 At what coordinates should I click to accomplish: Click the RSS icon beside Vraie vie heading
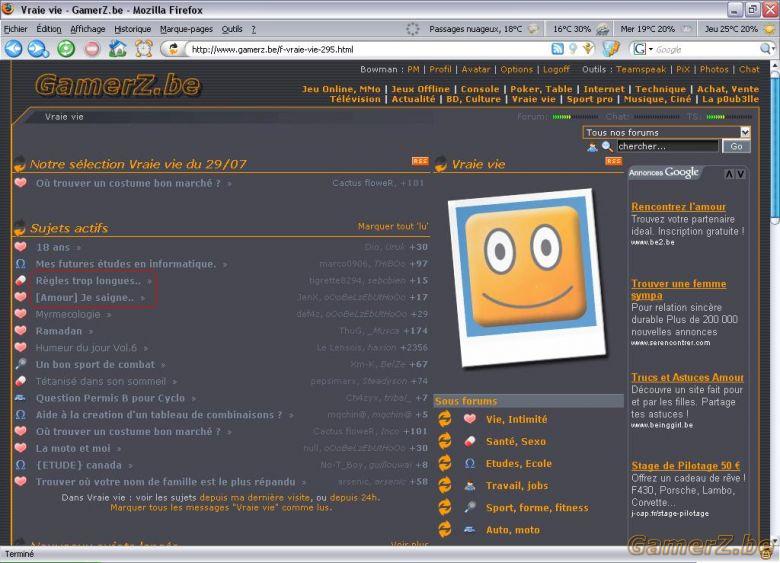[614, 161]
